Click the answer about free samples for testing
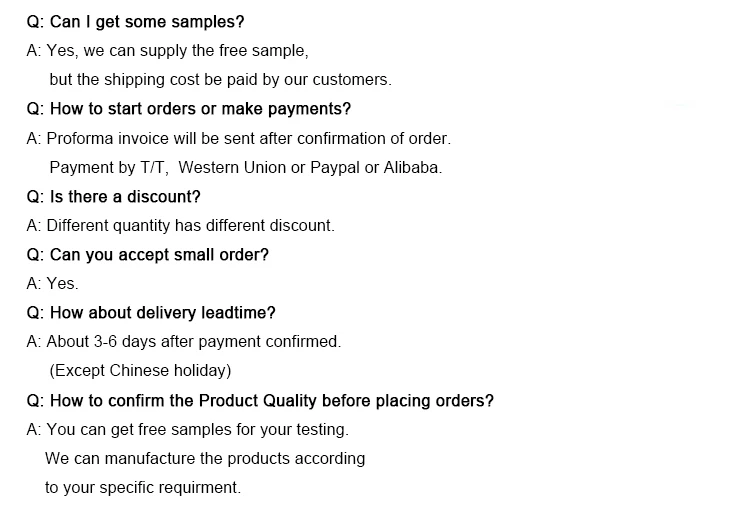This screenshot has width=750, height=522. coord(187,429)
